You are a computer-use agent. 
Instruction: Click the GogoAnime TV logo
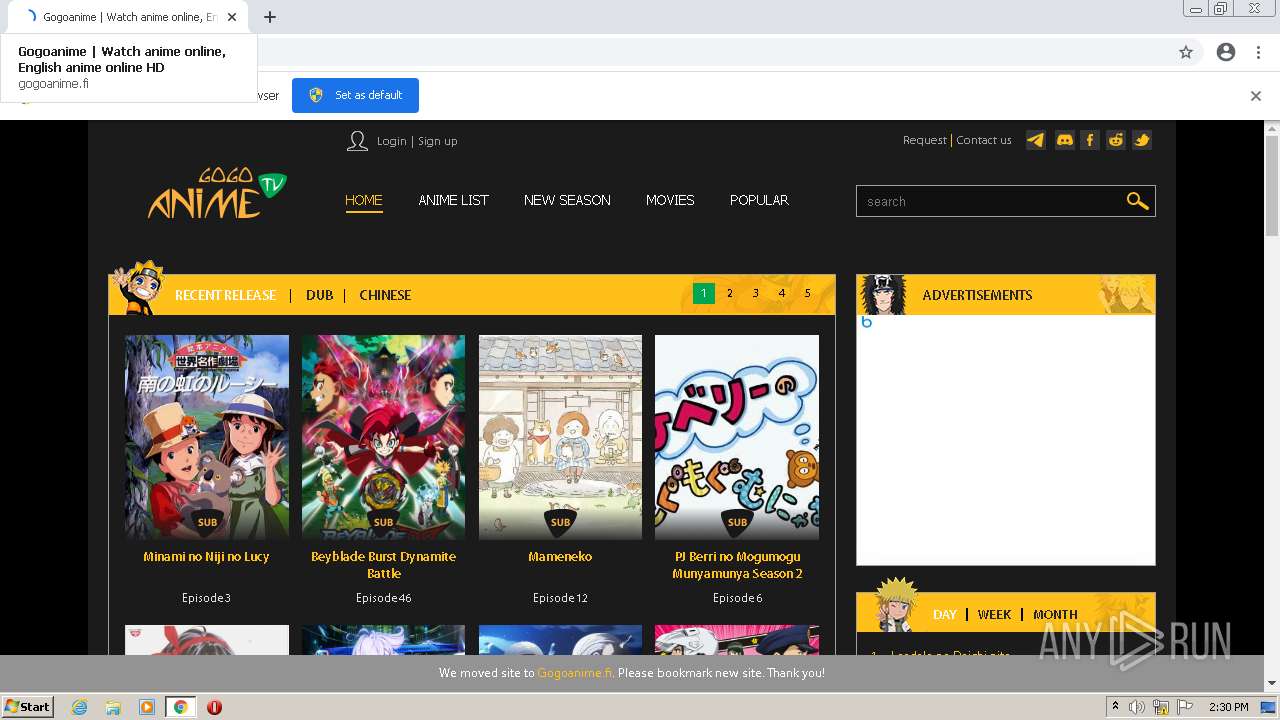click(x=217, y=193)
